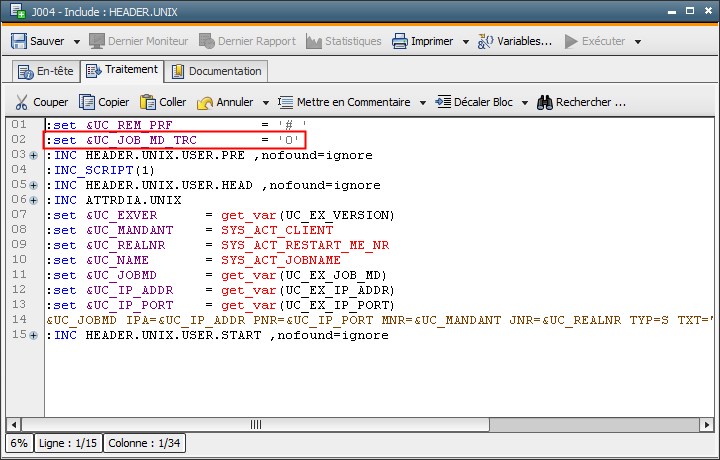This screenshot has width=720, height=460.
Task: Click the Imprimer button label
Action: (x=432, y=41)
